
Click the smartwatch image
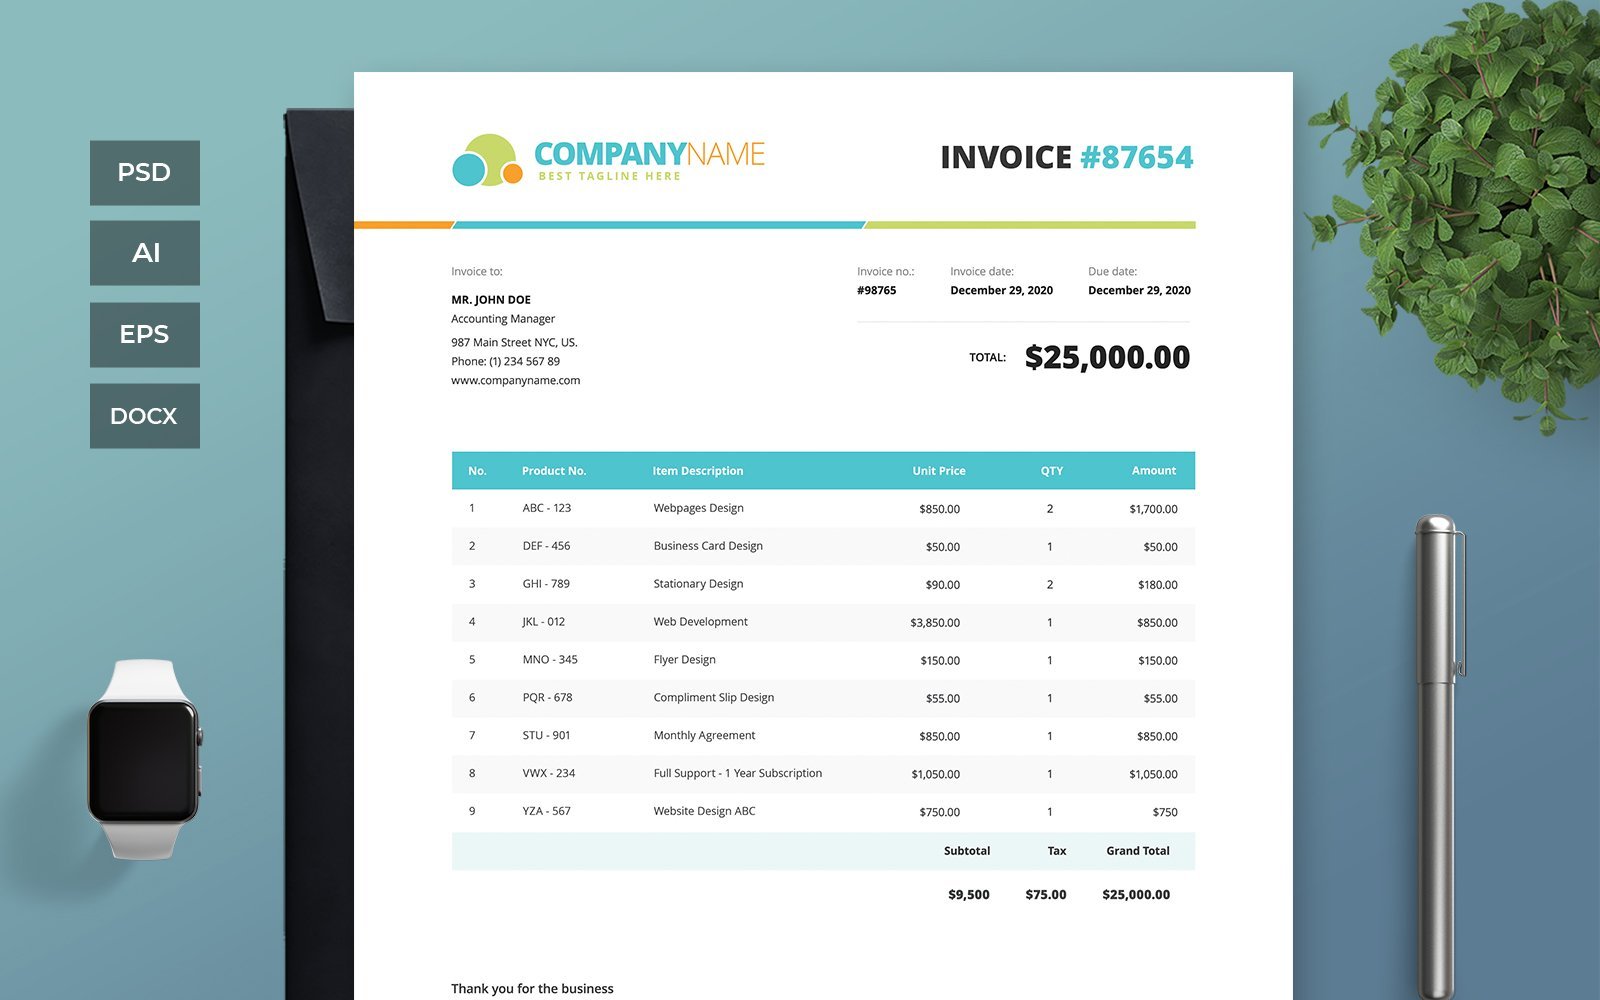point(144,760)
